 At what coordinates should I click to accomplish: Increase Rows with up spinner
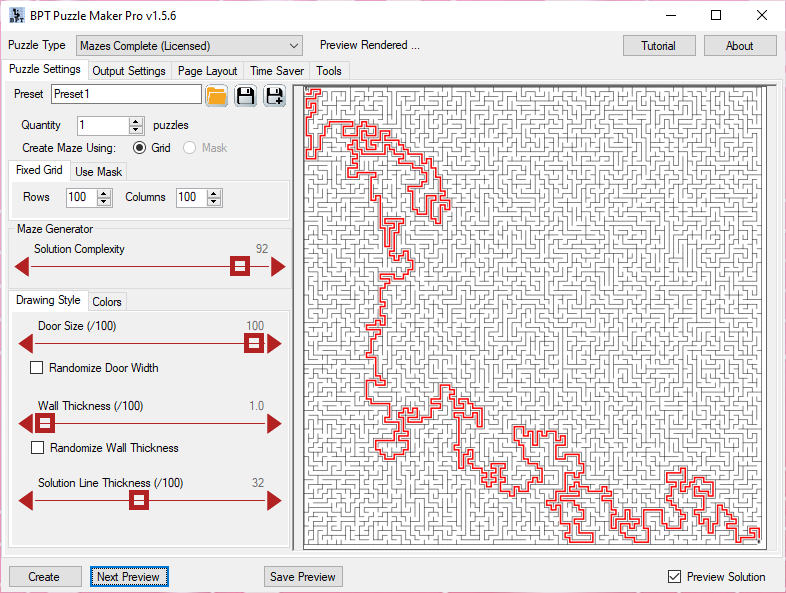coord(104,193)
